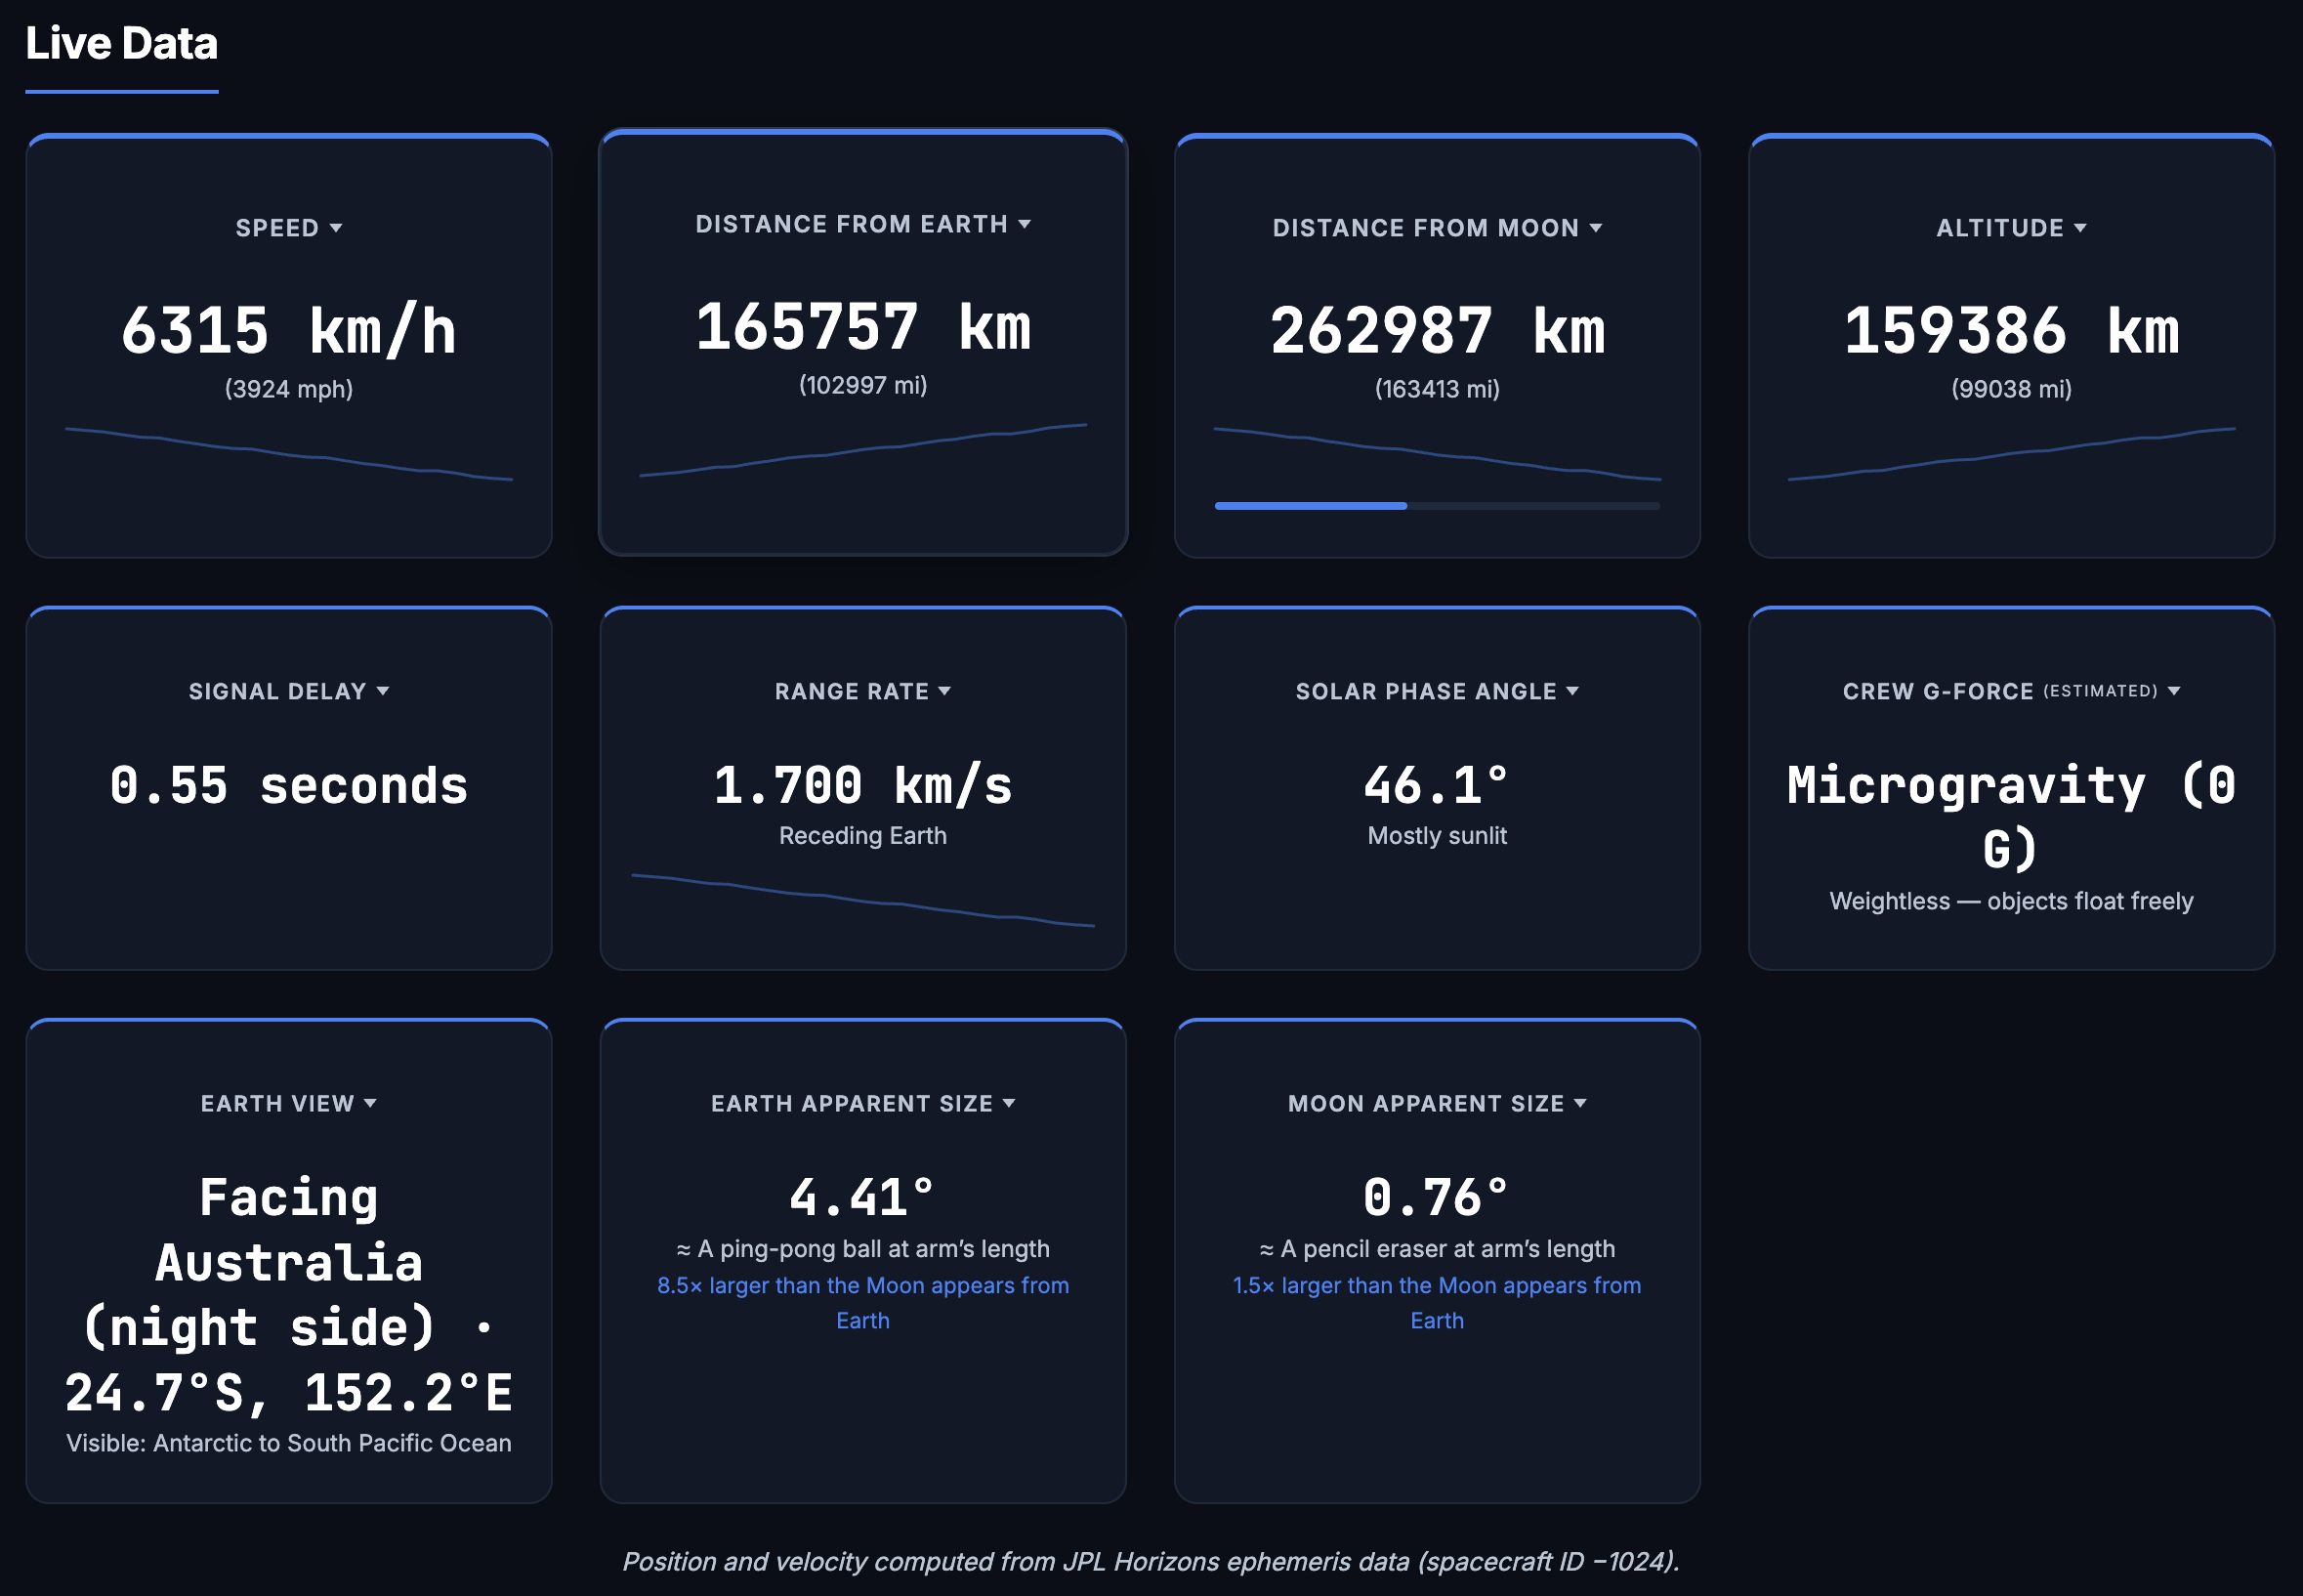Screen dimensions: 2303x1596
Task: Expand Distance From Moon dropdown caret
Action: [x=1596, y=228]
